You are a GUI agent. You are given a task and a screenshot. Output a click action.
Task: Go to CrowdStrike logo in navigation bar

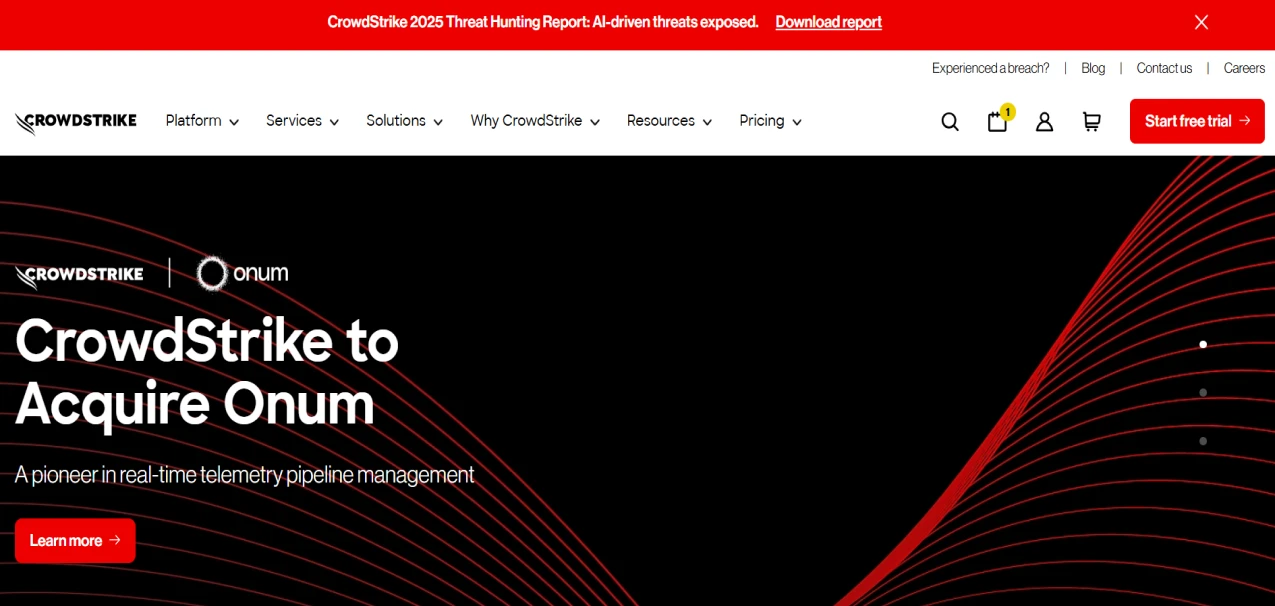click(76, 122)
